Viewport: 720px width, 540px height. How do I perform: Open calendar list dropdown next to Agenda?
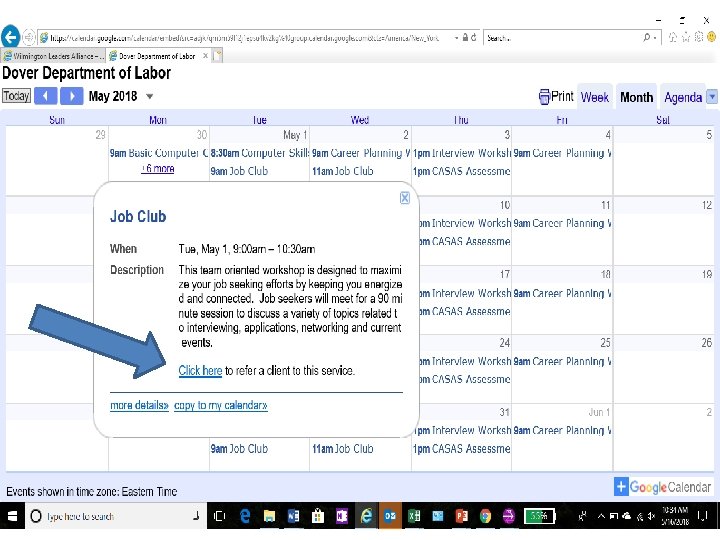712,96
